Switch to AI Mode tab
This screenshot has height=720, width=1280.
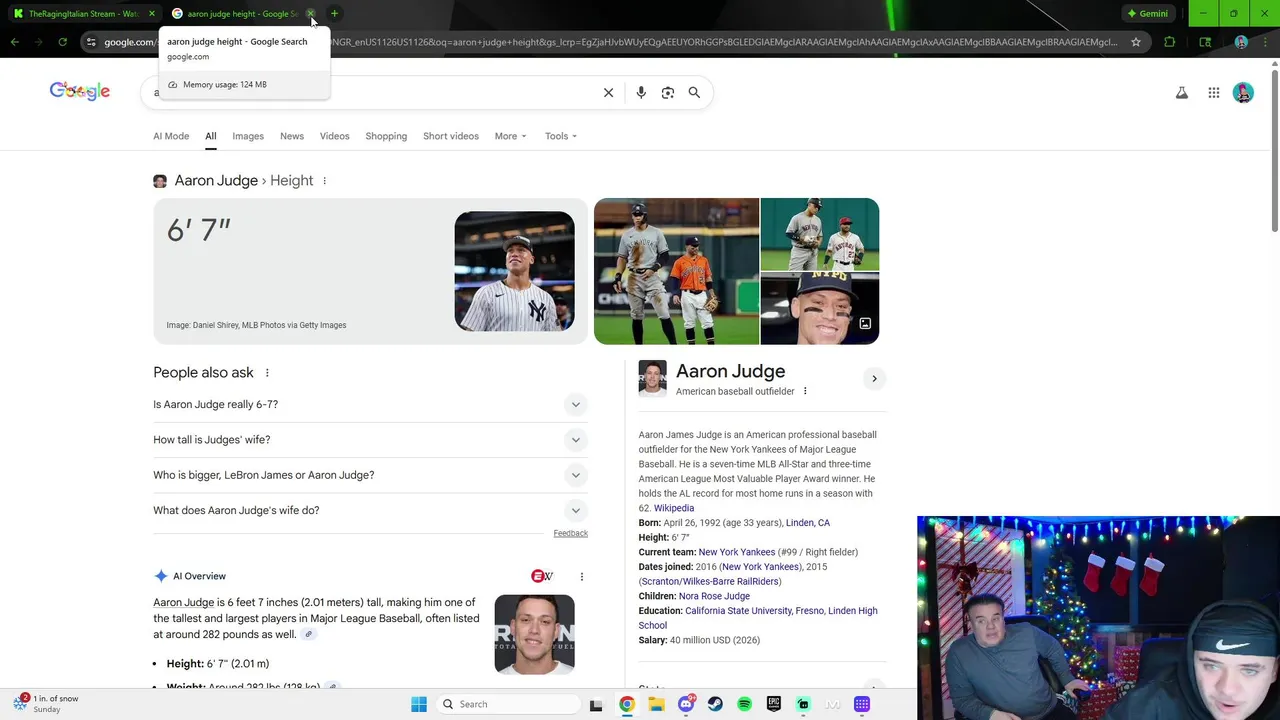(171, 136)
